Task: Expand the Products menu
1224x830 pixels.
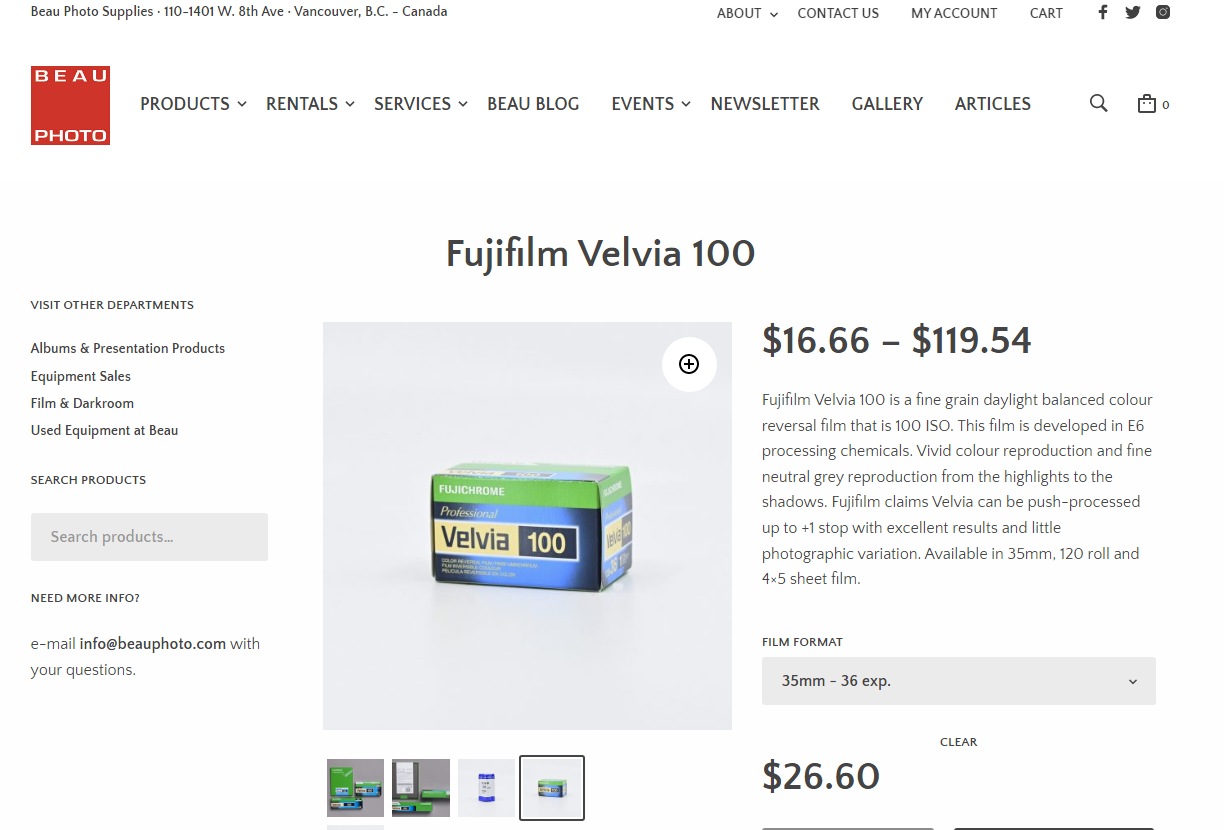Action: point(193,104)
